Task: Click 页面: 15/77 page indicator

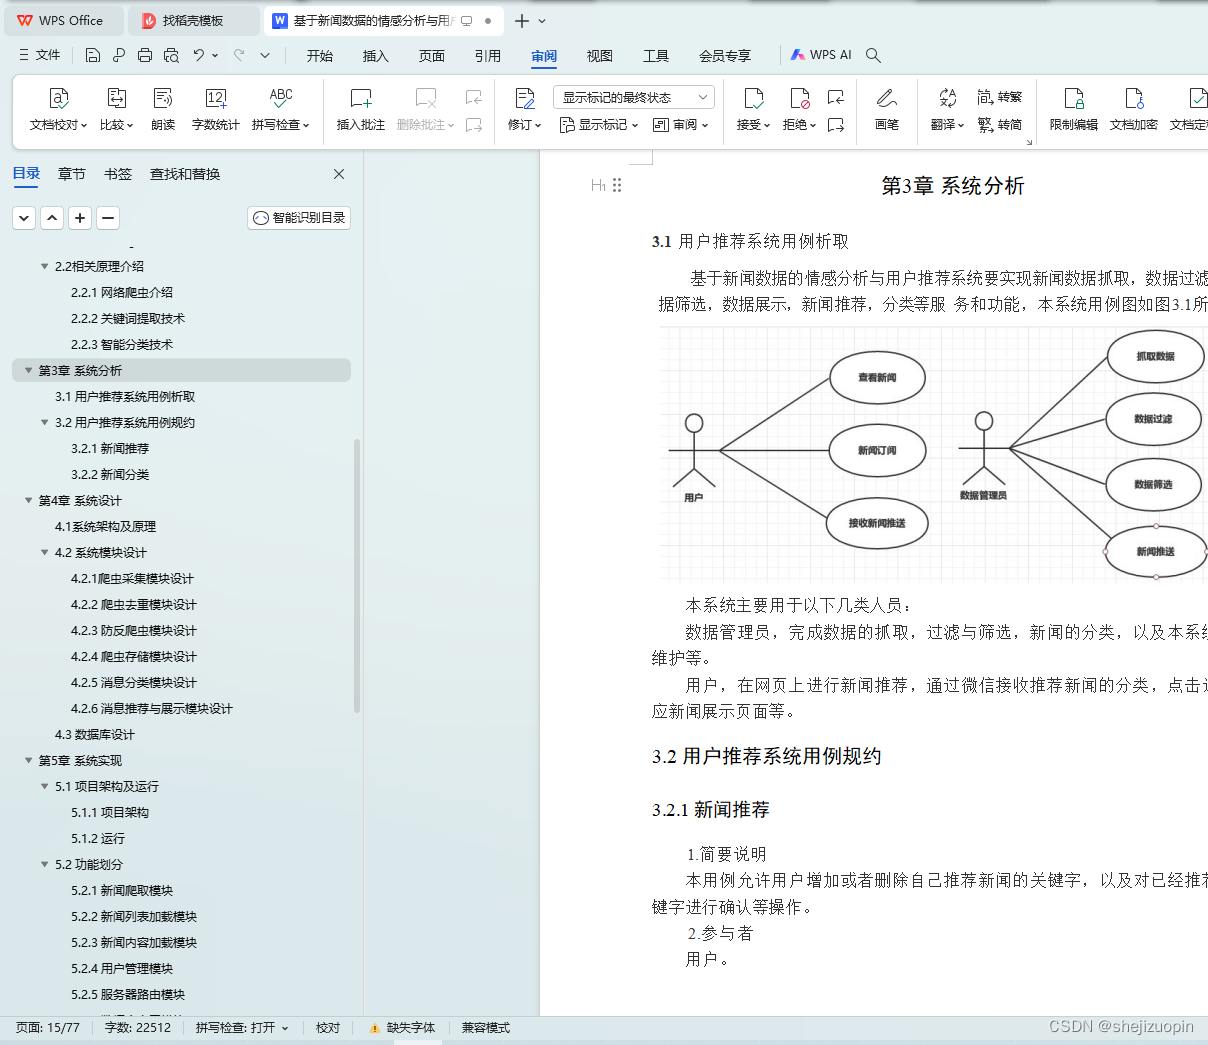Action: (x=48, y=1028)
